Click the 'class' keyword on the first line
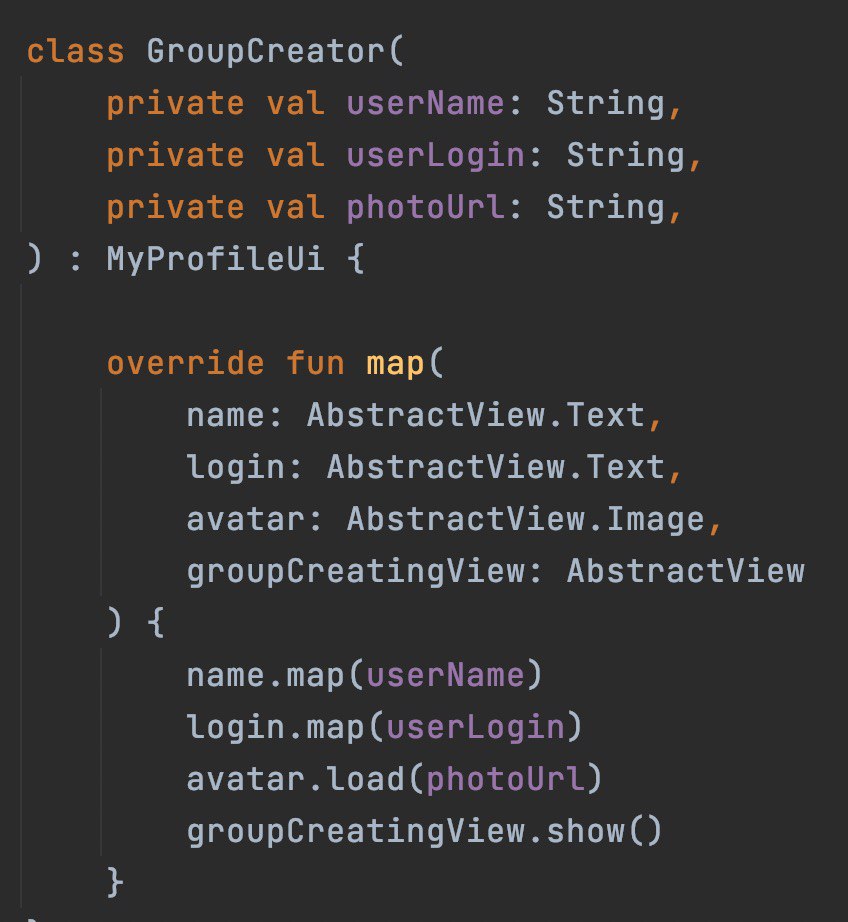Screen dimensions: 848x922 point(76,51)
